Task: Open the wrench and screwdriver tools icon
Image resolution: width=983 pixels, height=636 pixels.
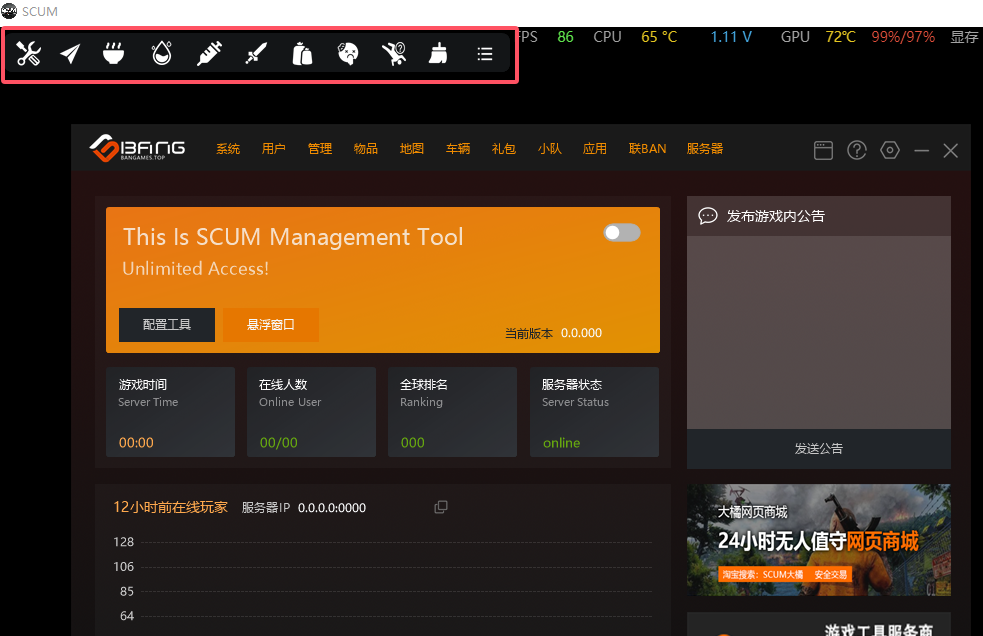Action: (x=28, y=54)
